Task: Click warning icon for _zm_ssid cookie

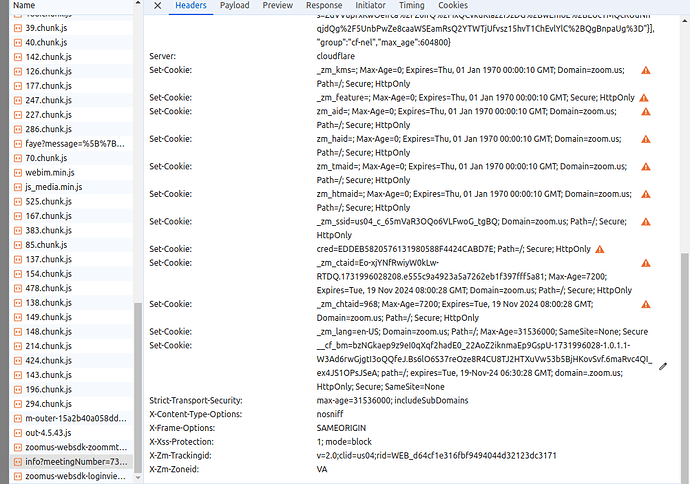Action: (646, 222)
